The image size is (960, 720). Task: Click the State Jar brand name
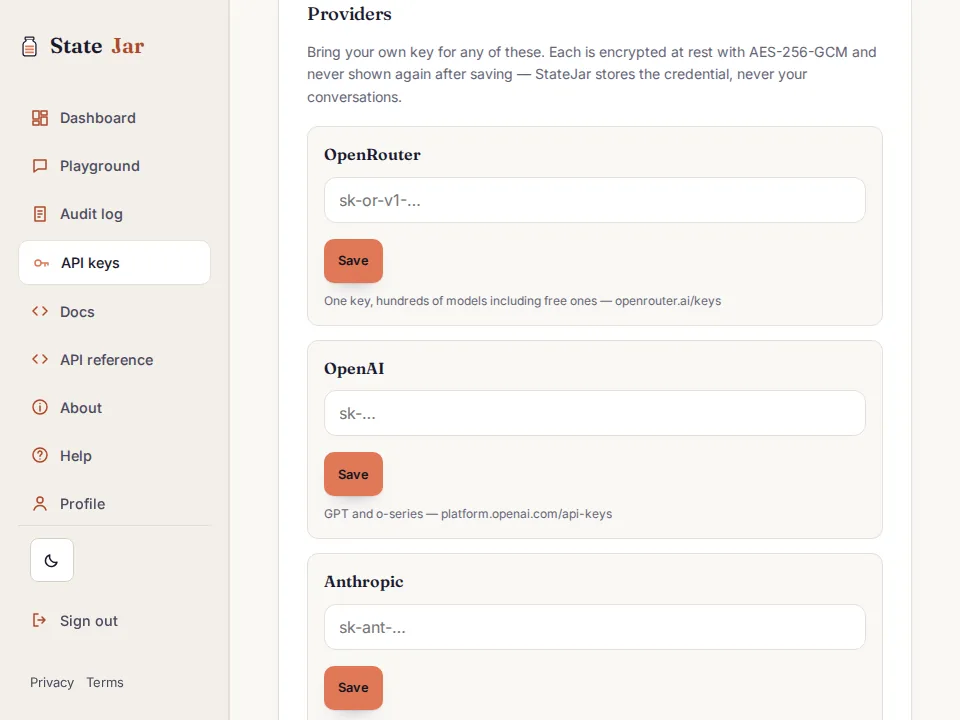click(97, 46)
